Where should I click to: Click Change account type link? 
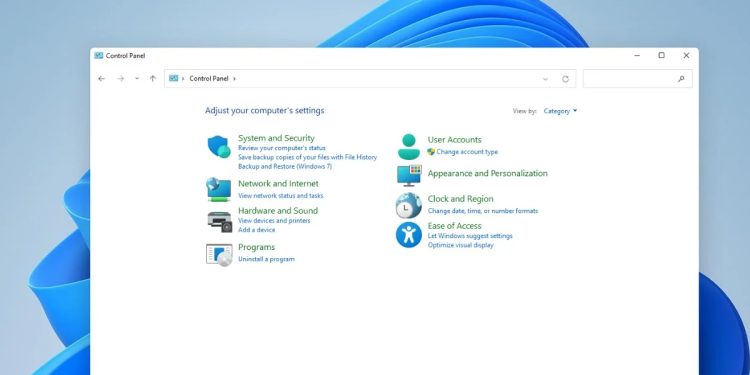tap(467, 152)
